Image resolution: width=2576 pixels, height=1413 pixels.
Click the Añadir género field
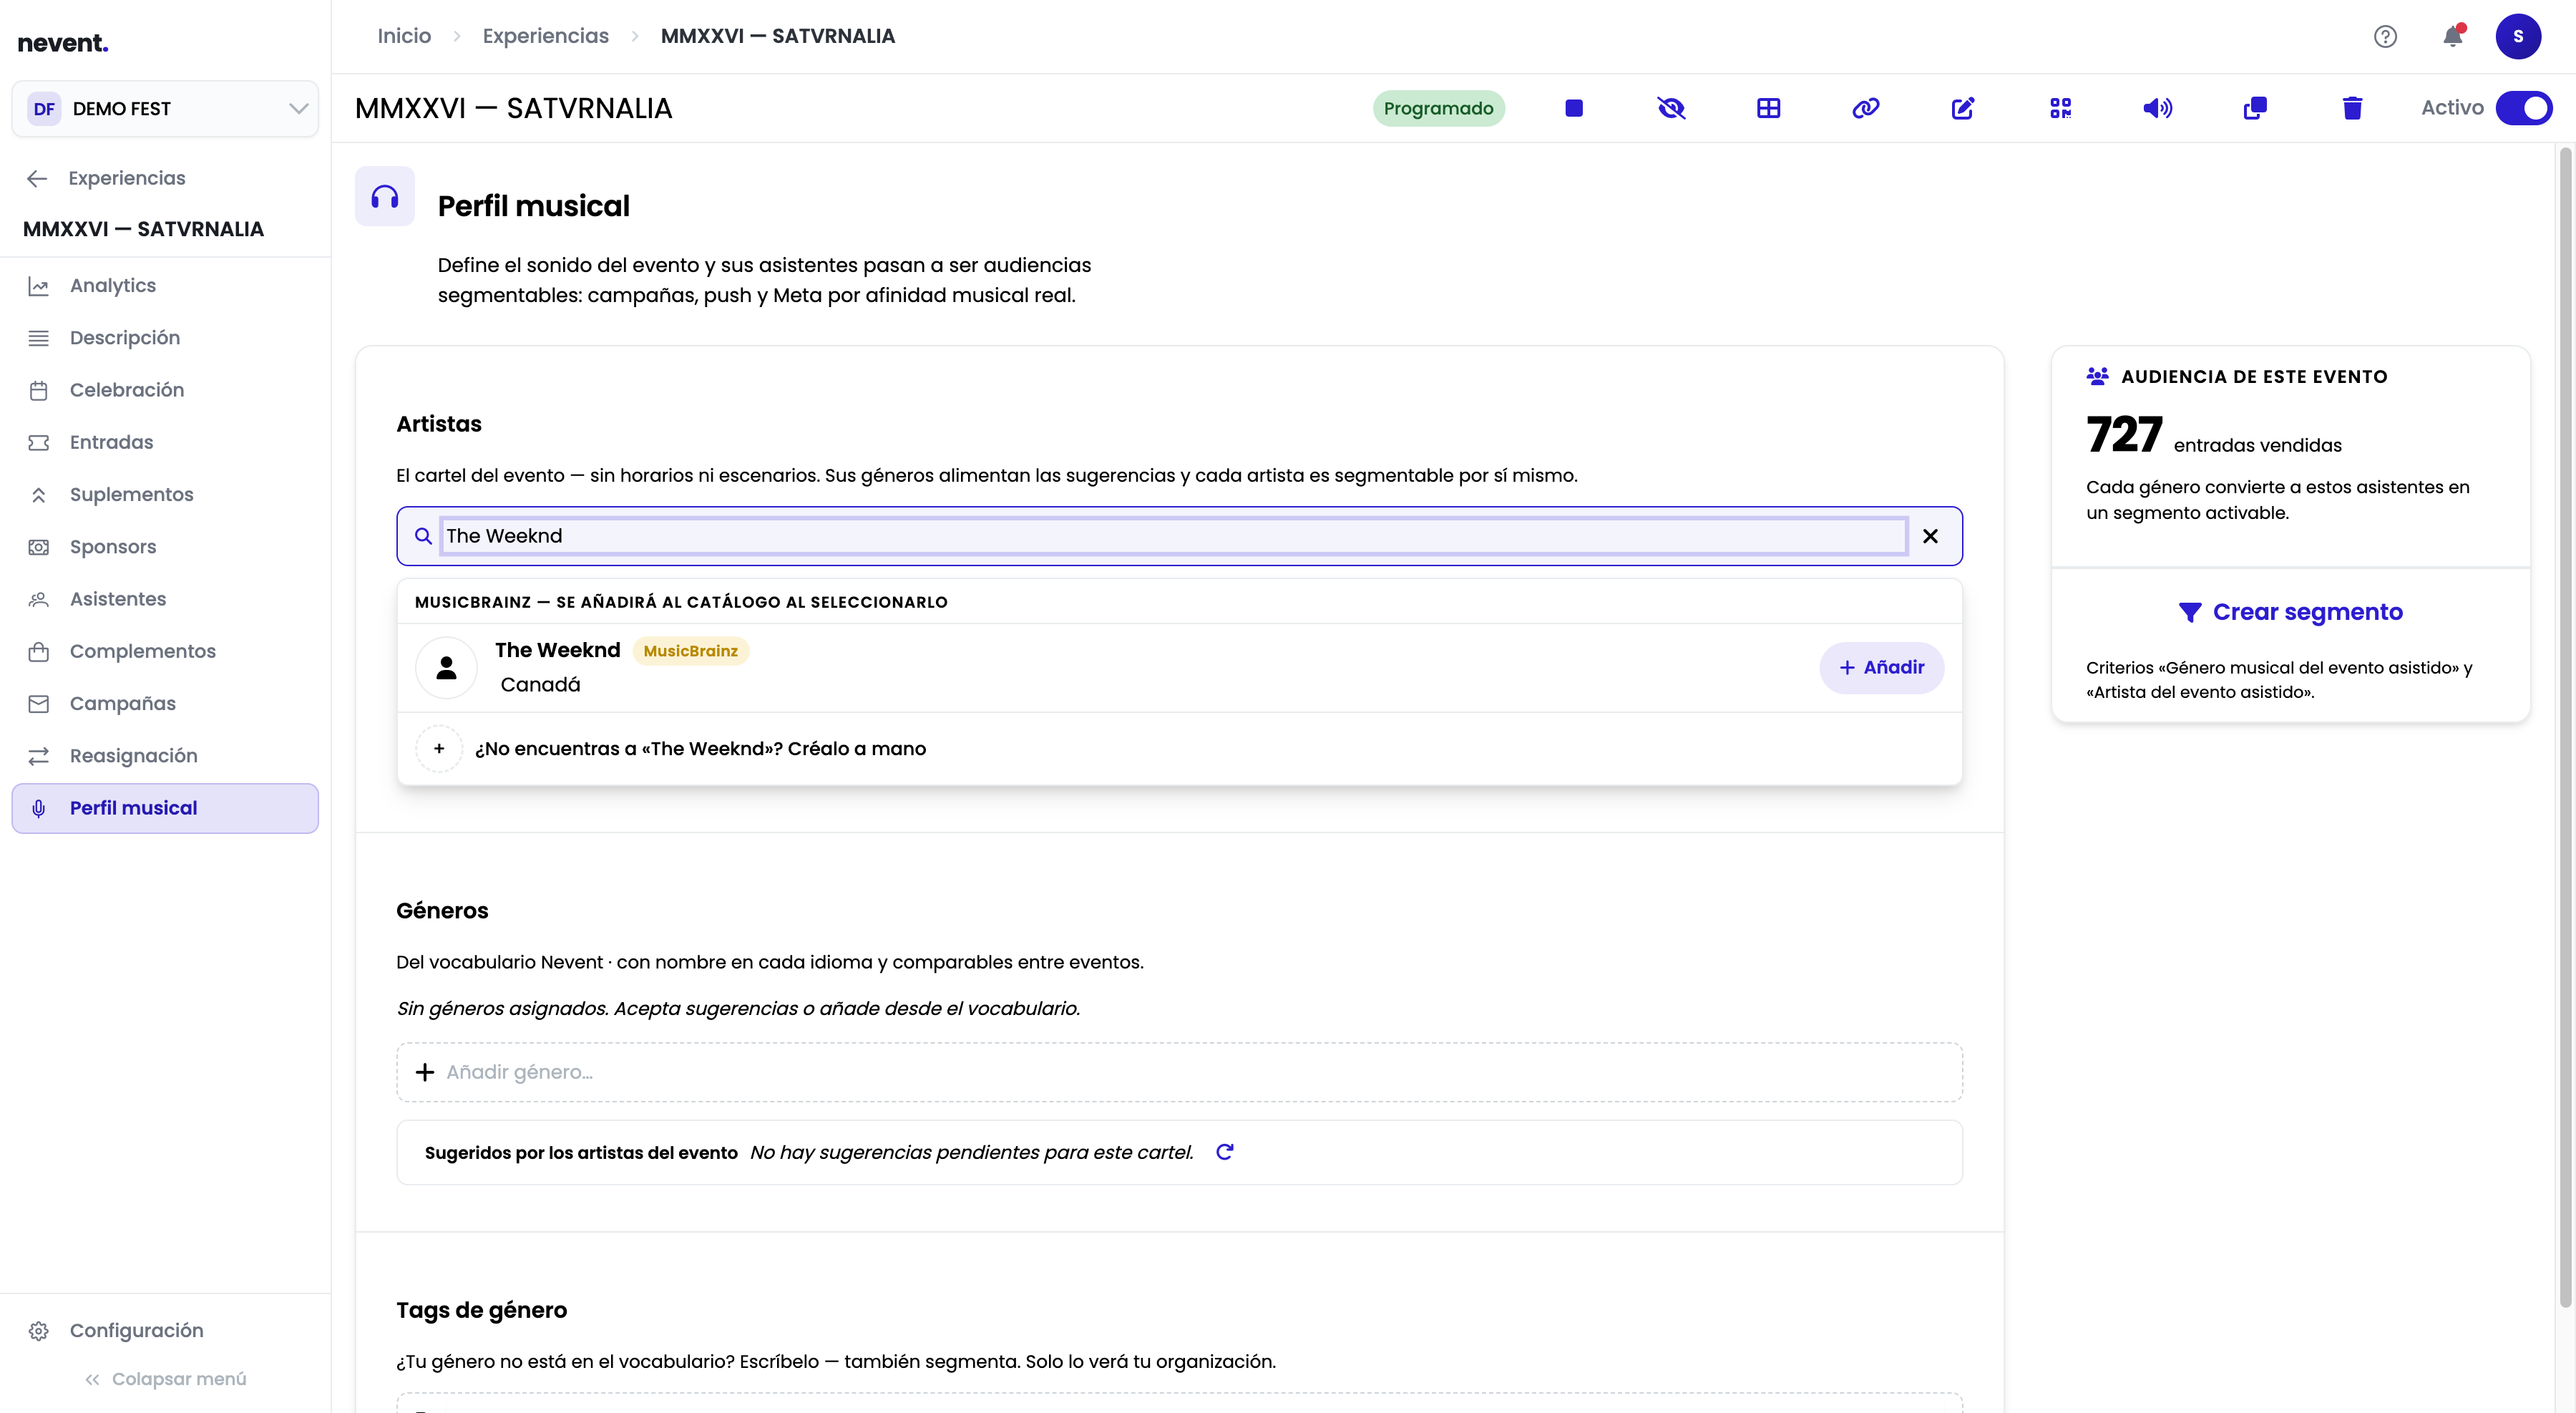pos(1179,1072)
